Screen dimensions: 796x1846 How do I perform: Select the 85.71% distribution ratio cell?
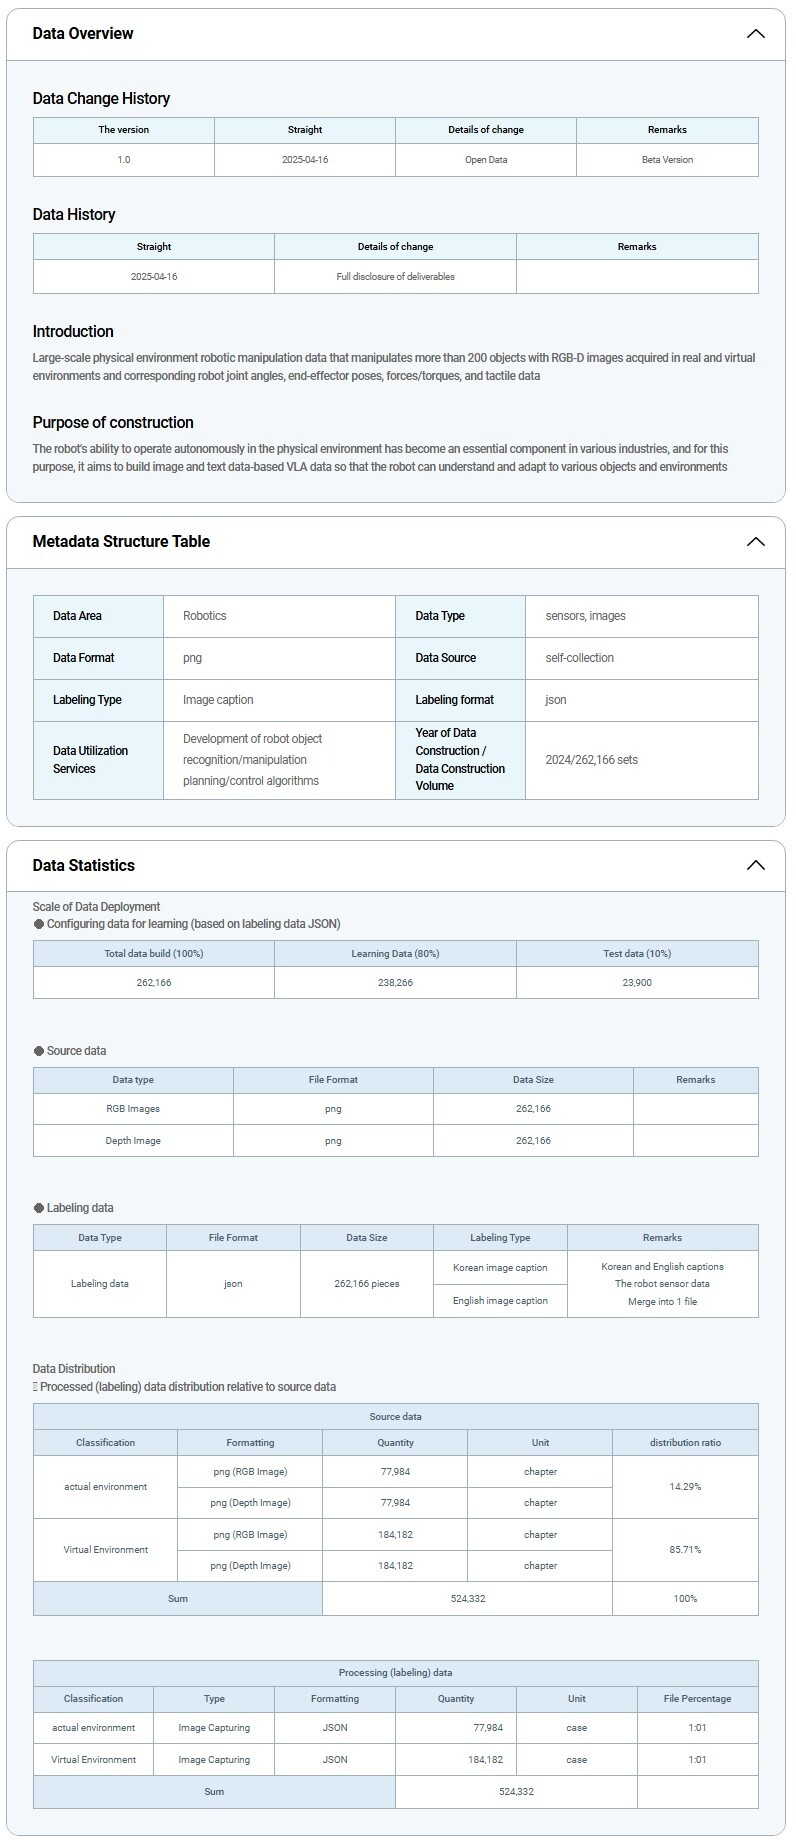point(685,1550)
